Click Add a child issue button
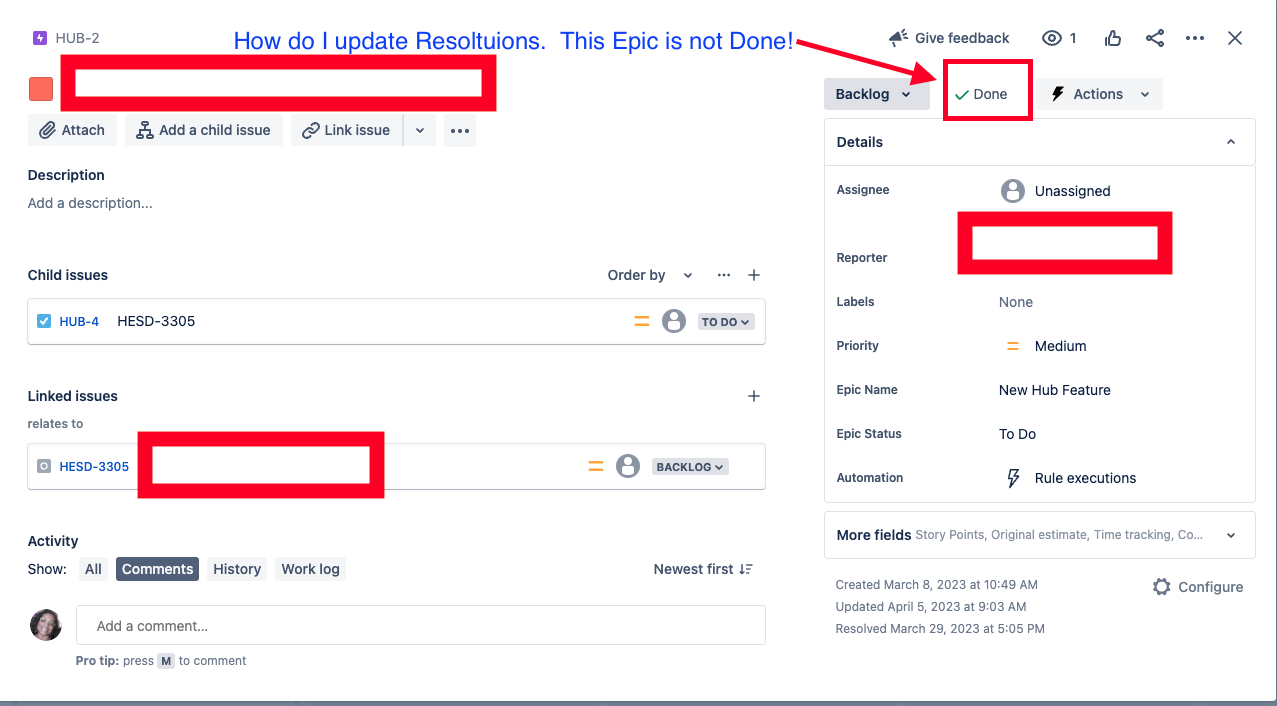 click(204, 130)
